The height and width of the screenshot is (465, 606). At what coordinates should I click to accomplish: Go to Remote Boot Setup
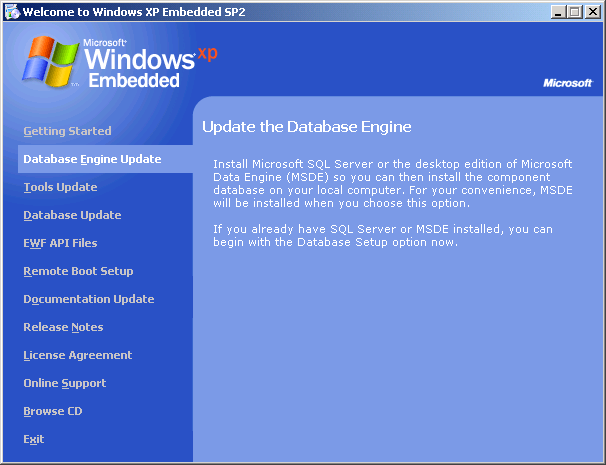pyautogui.click(x=78, y=271)
